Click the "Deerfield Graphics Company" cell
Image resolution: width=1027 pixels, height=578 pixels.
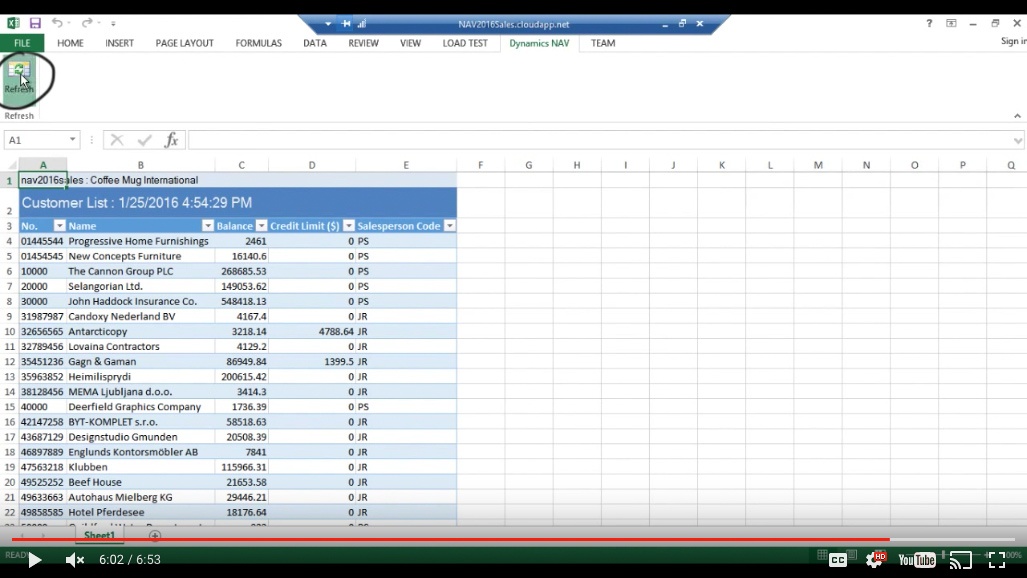point(141,407)
